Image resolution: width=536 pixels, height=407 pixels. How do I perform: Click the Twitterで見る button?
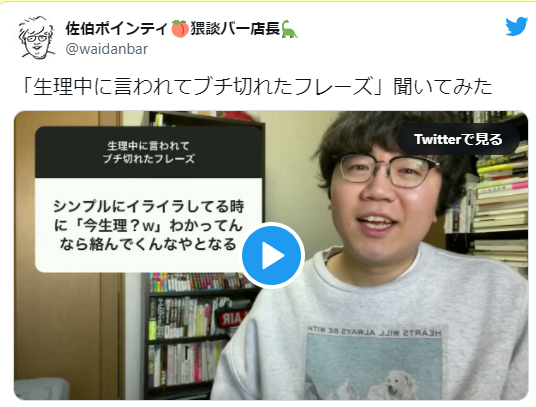point(458,139)
